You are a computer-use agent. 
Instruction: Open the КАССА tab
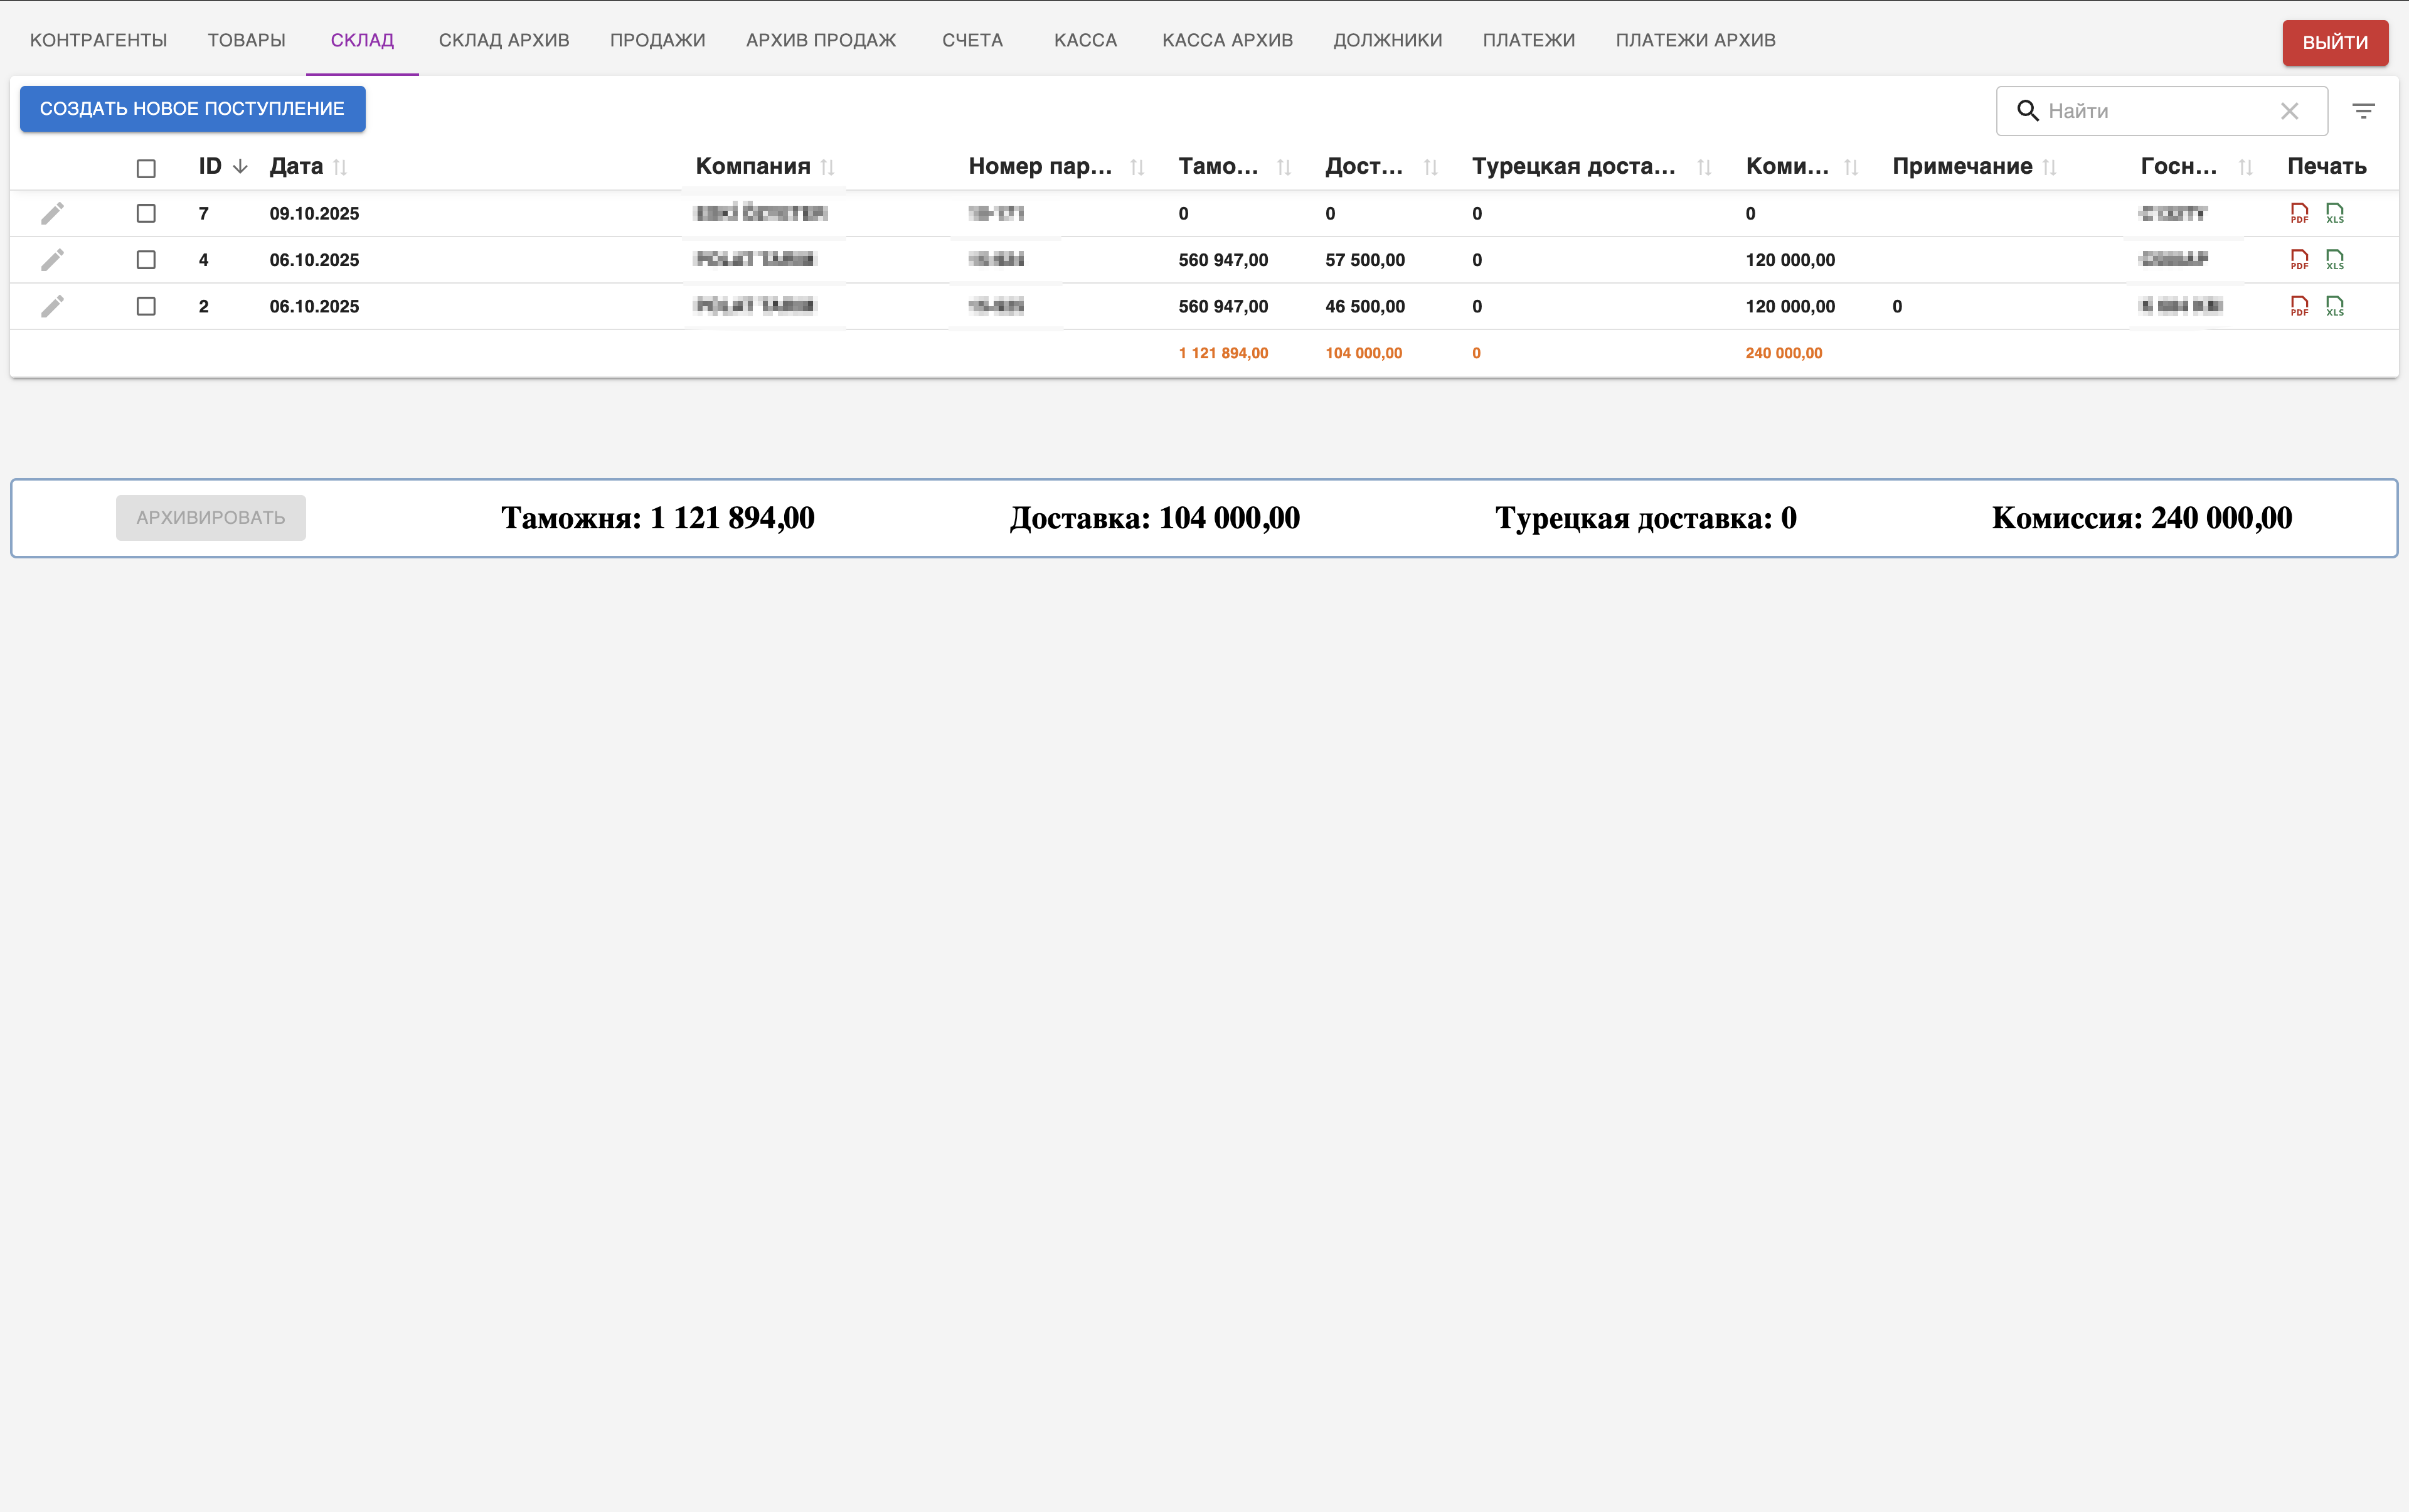tap(1085, 40)
